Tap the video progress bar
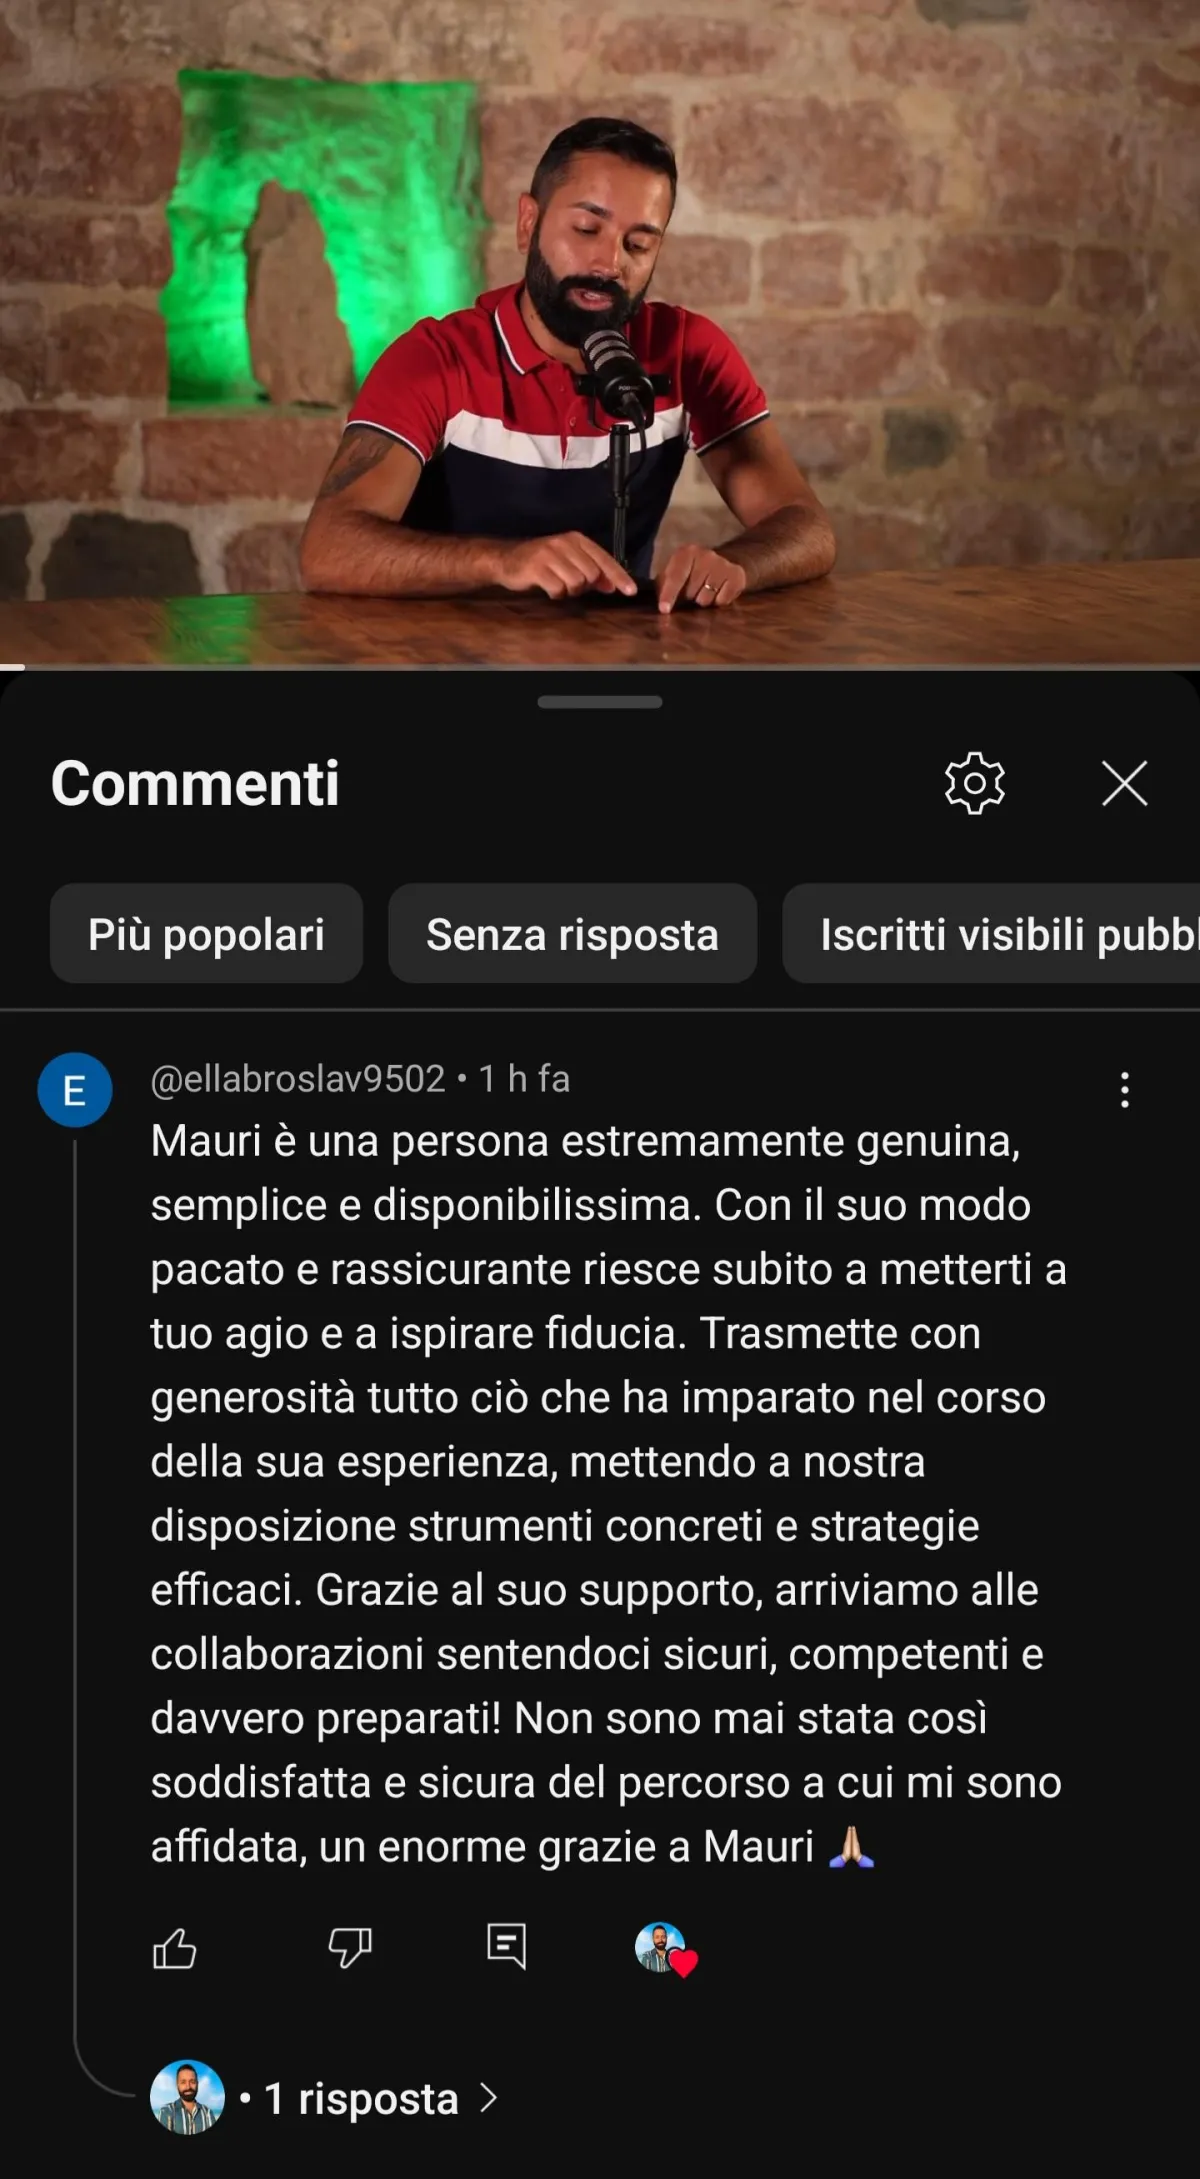Screen dimensions: 1200x2179 point(600,667)
